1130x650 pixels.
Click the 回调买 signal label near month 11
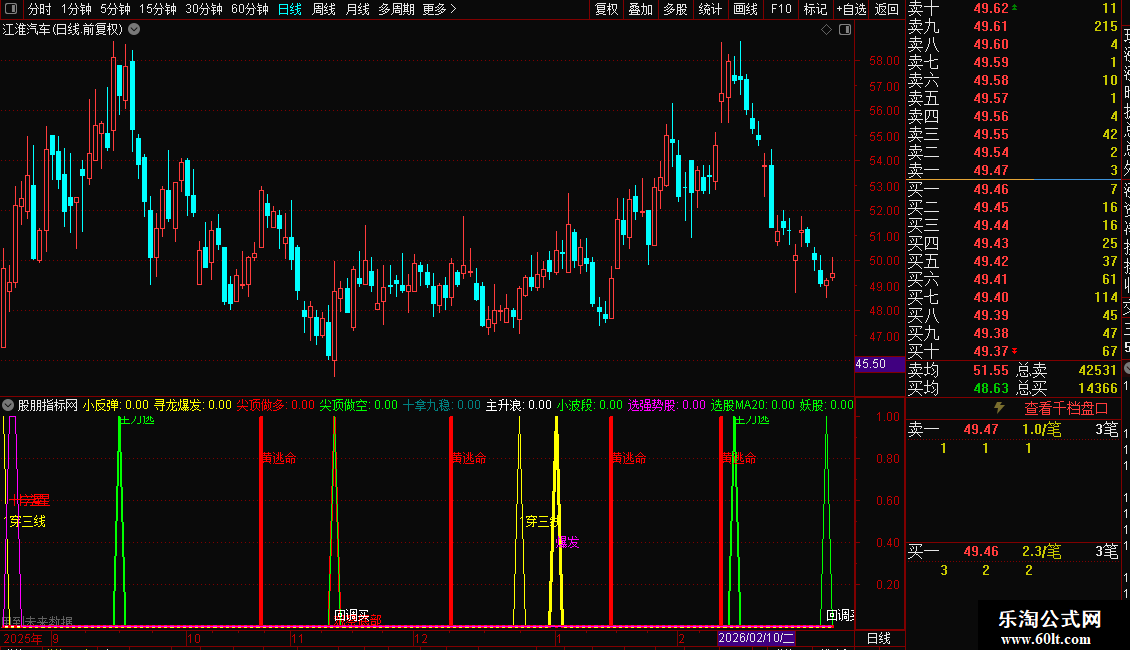pyautogui.click(x=352, y=615)
